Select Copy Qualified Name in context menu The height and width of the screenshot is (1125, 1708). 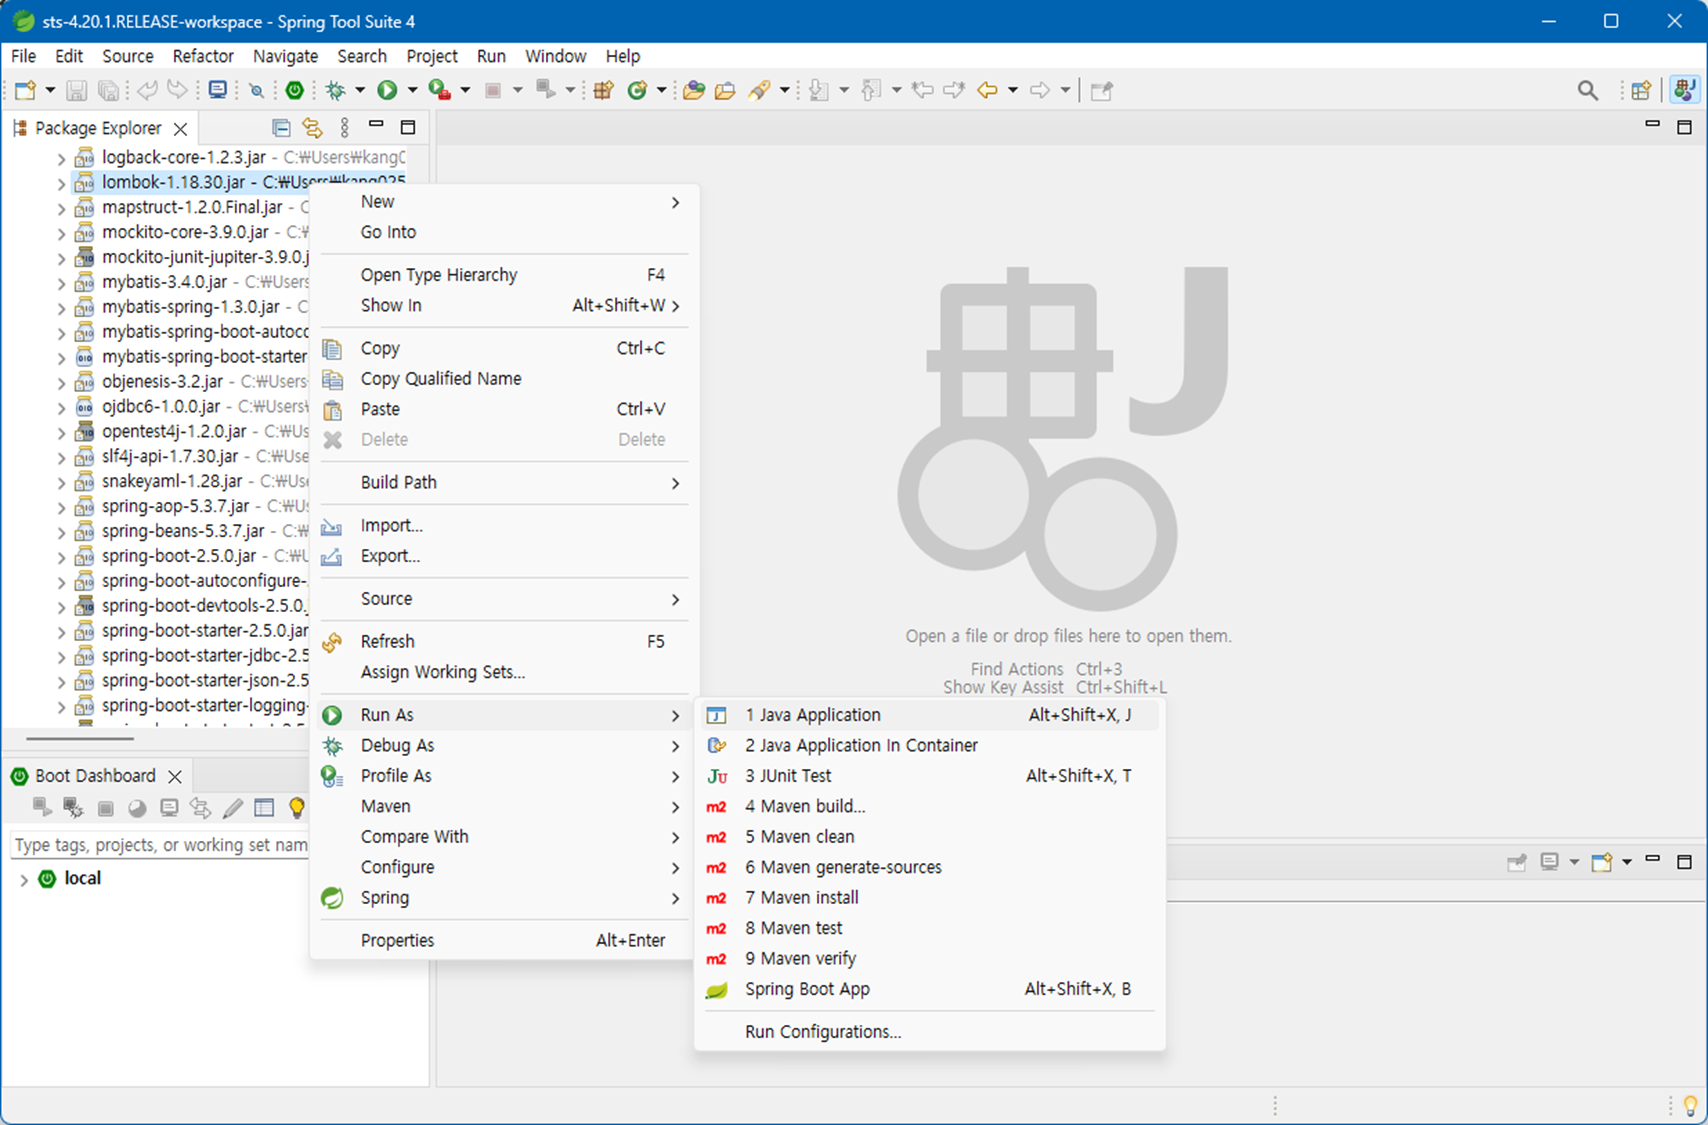tap(503, 378)
